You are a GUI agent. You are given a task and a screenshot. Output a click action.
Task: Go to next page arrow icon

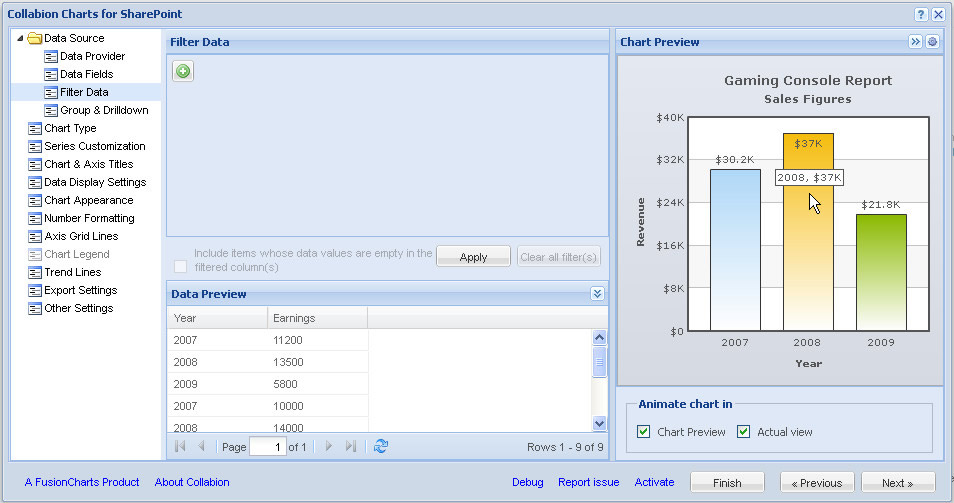pos(329,446)
